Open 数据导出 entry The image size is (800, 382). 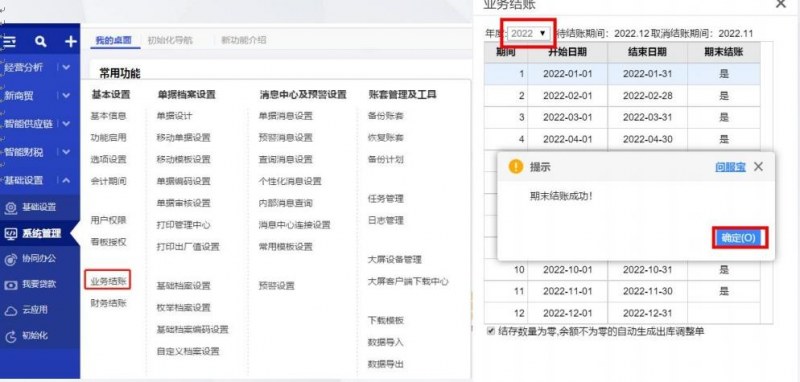386,364
